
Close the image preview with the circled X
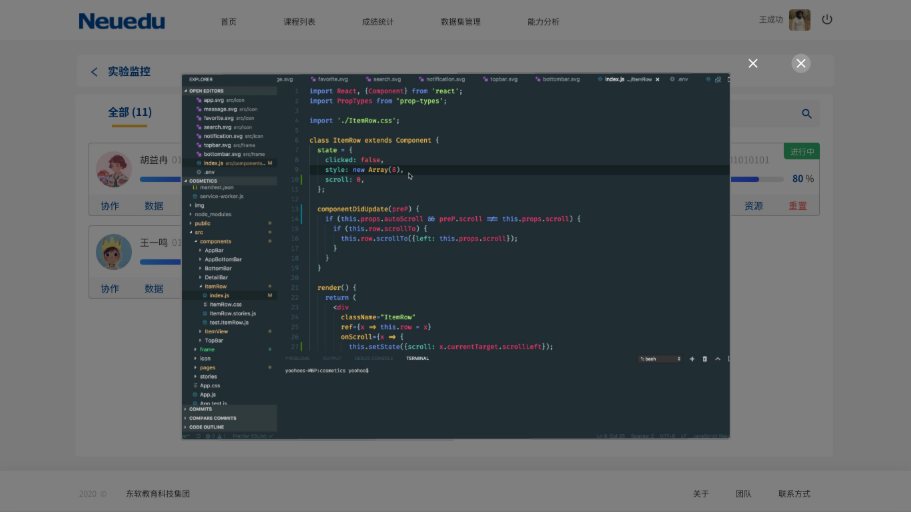click(x=801, y=63)
